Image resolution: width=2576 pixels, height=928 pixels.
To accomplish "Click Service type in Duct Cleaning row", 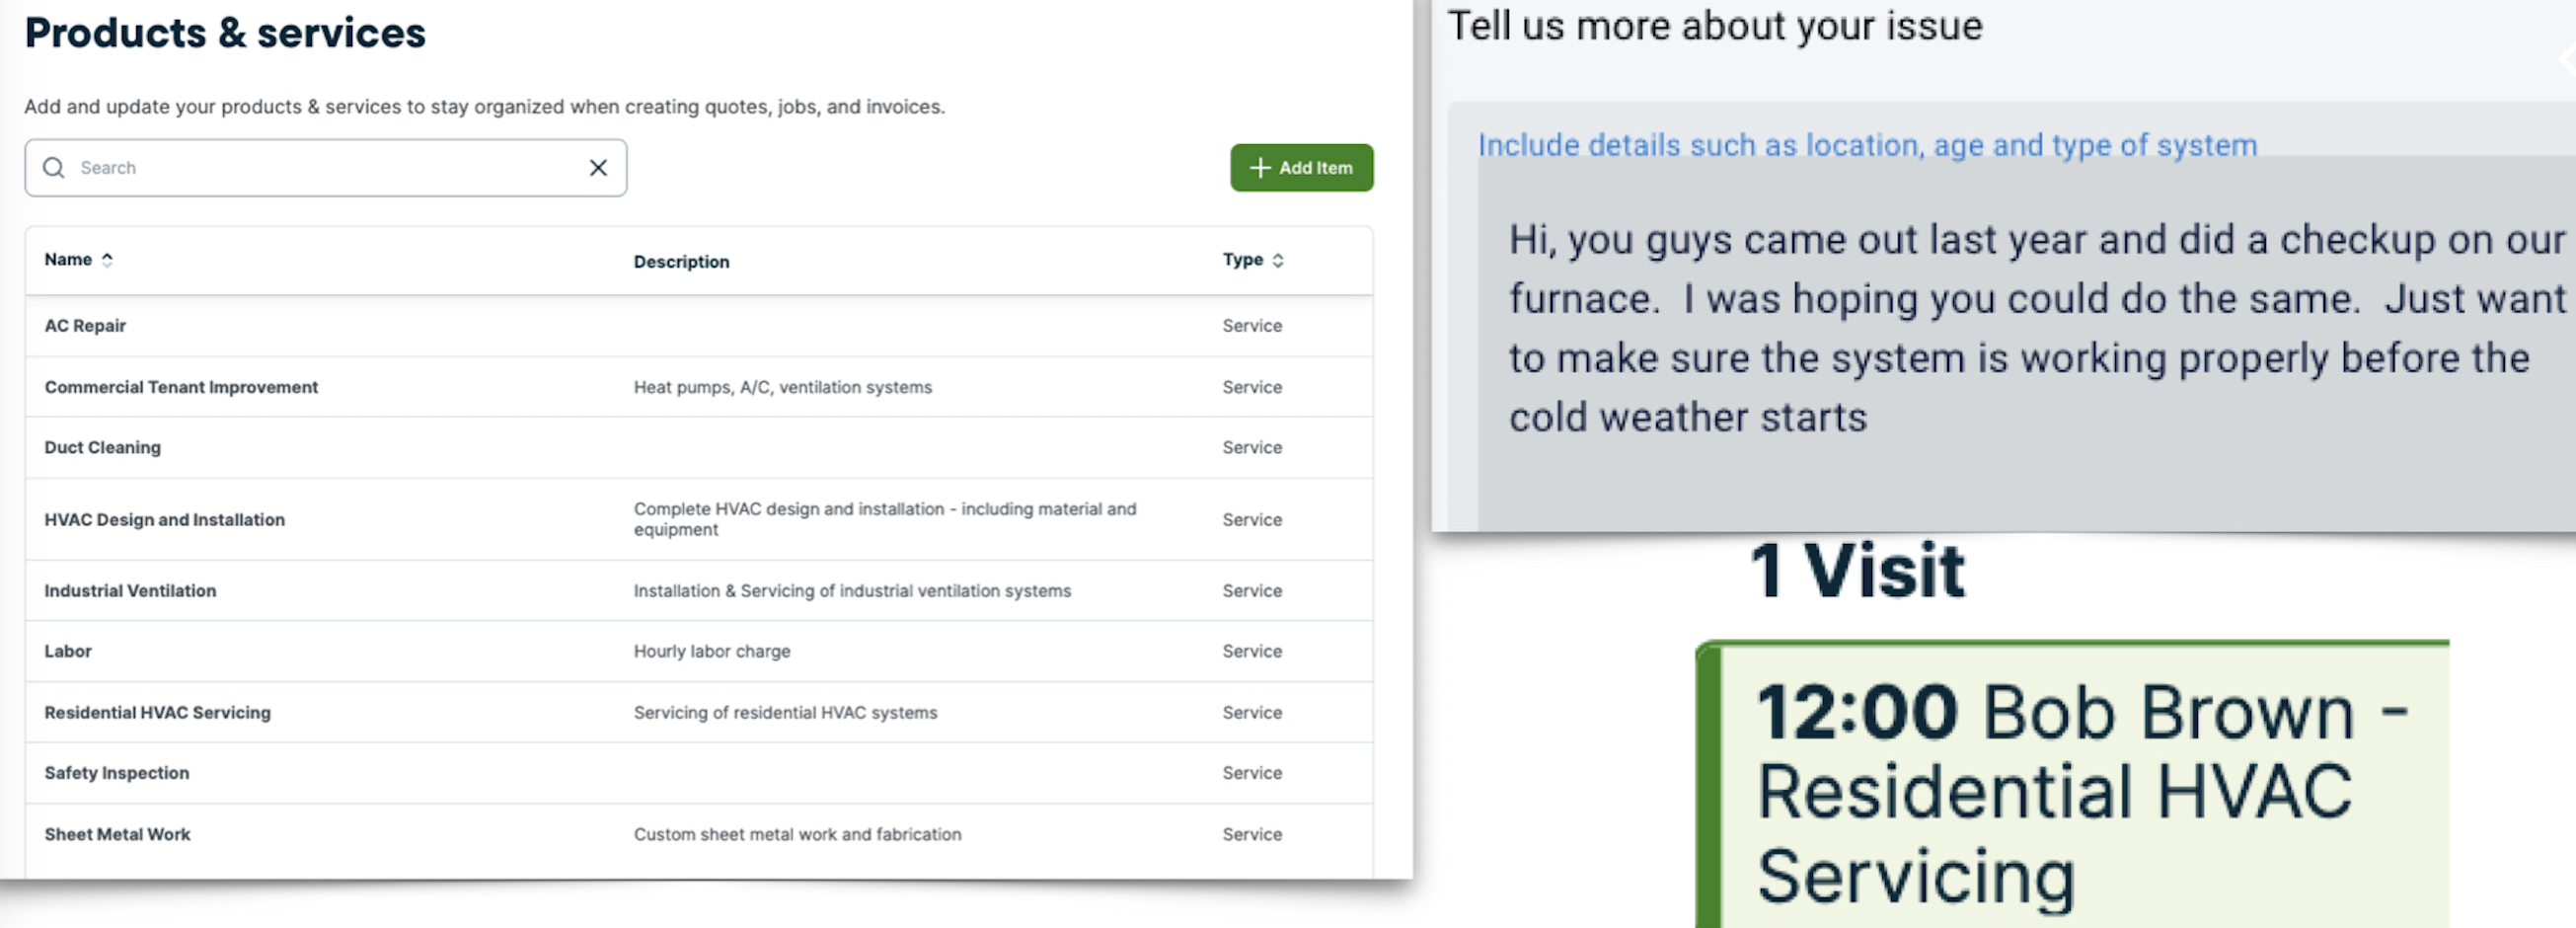I will 1252,448.
